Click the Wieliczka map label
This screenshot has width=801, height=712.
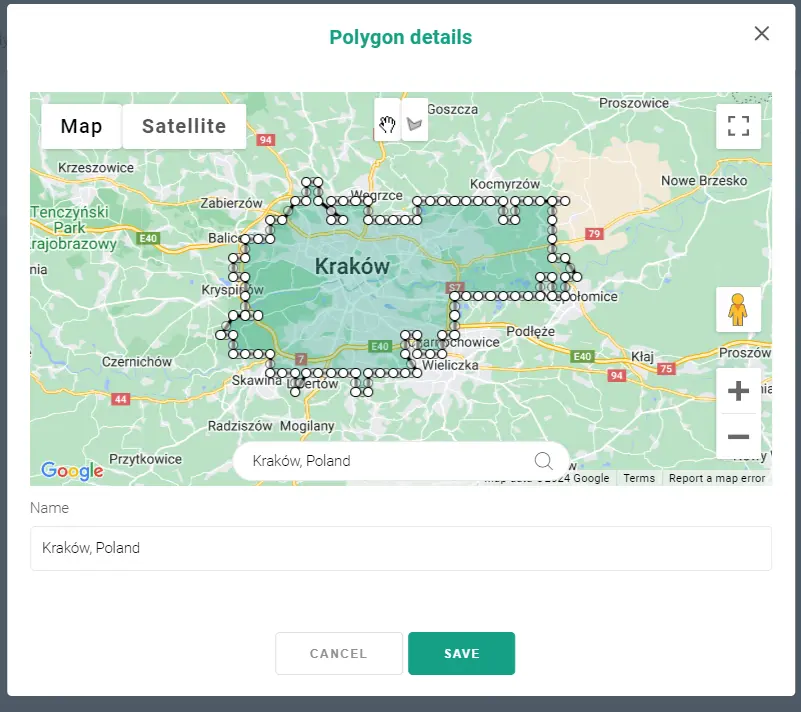pos(450,365)
